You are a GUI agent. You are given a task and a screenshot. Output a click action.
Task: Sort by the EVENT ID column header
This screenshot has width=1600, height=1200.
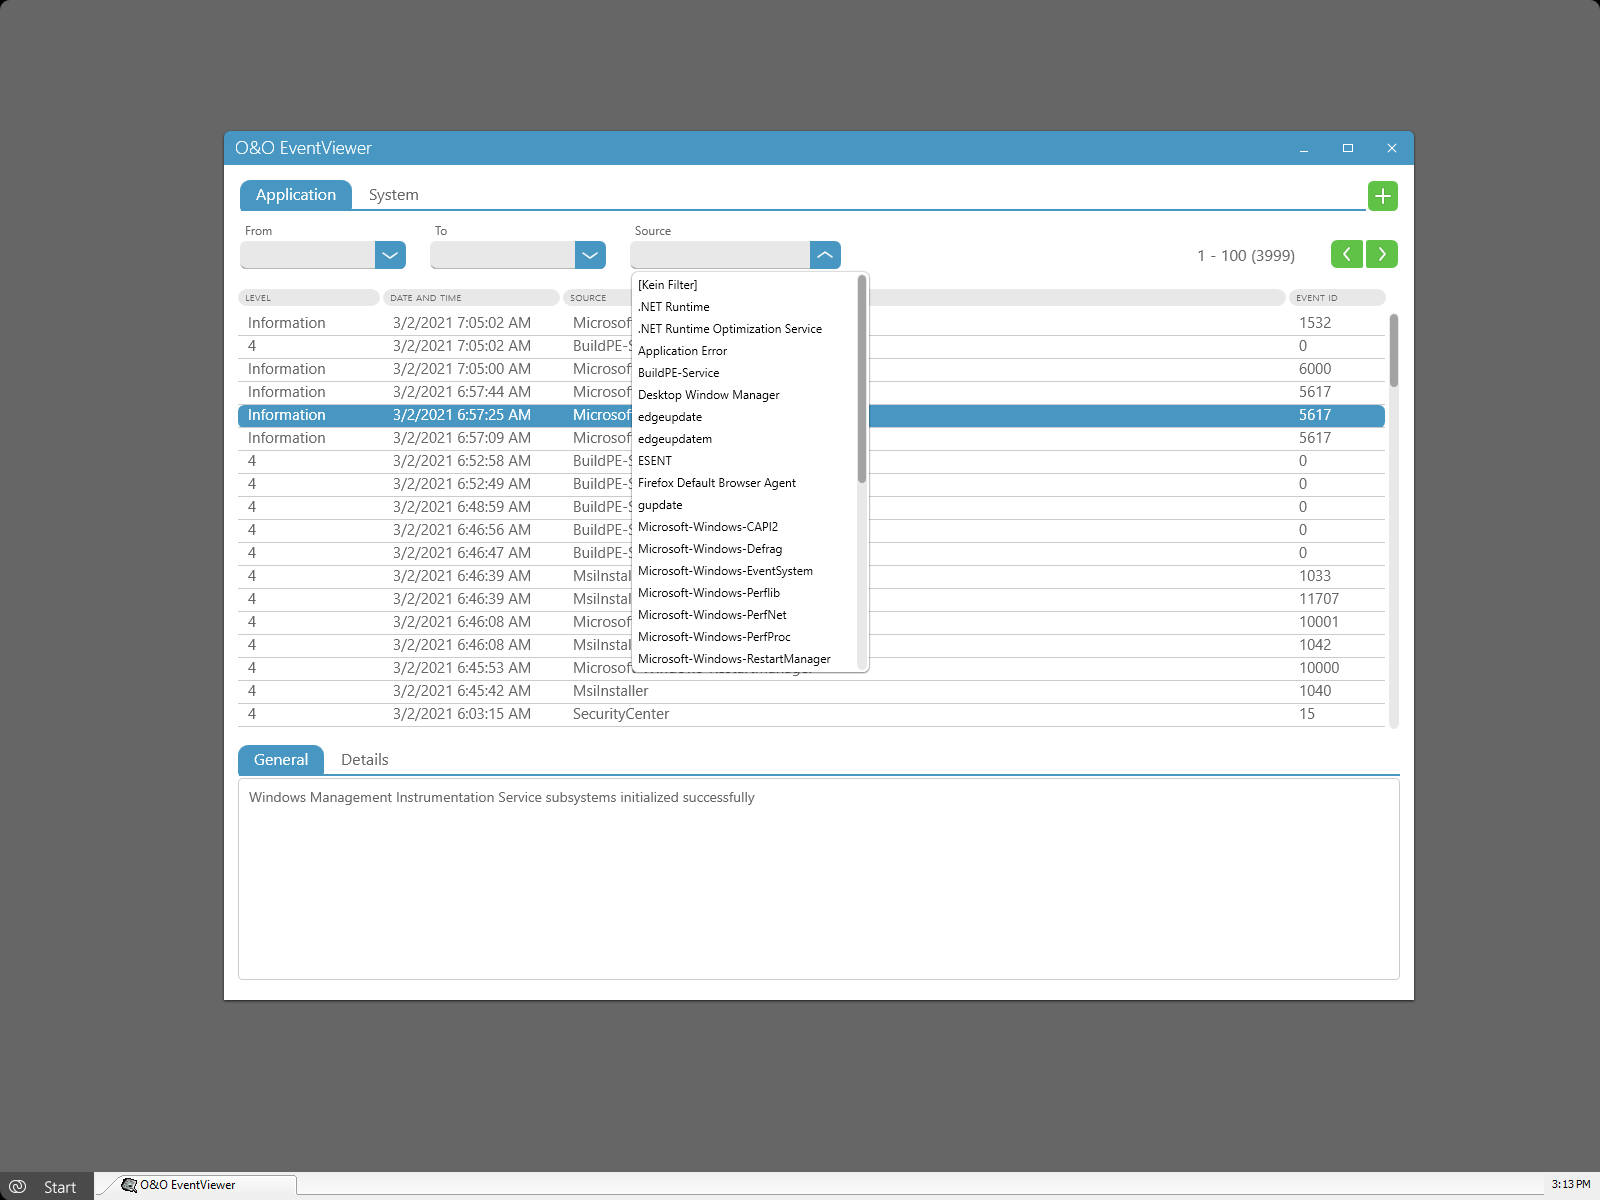point(1337,298)
